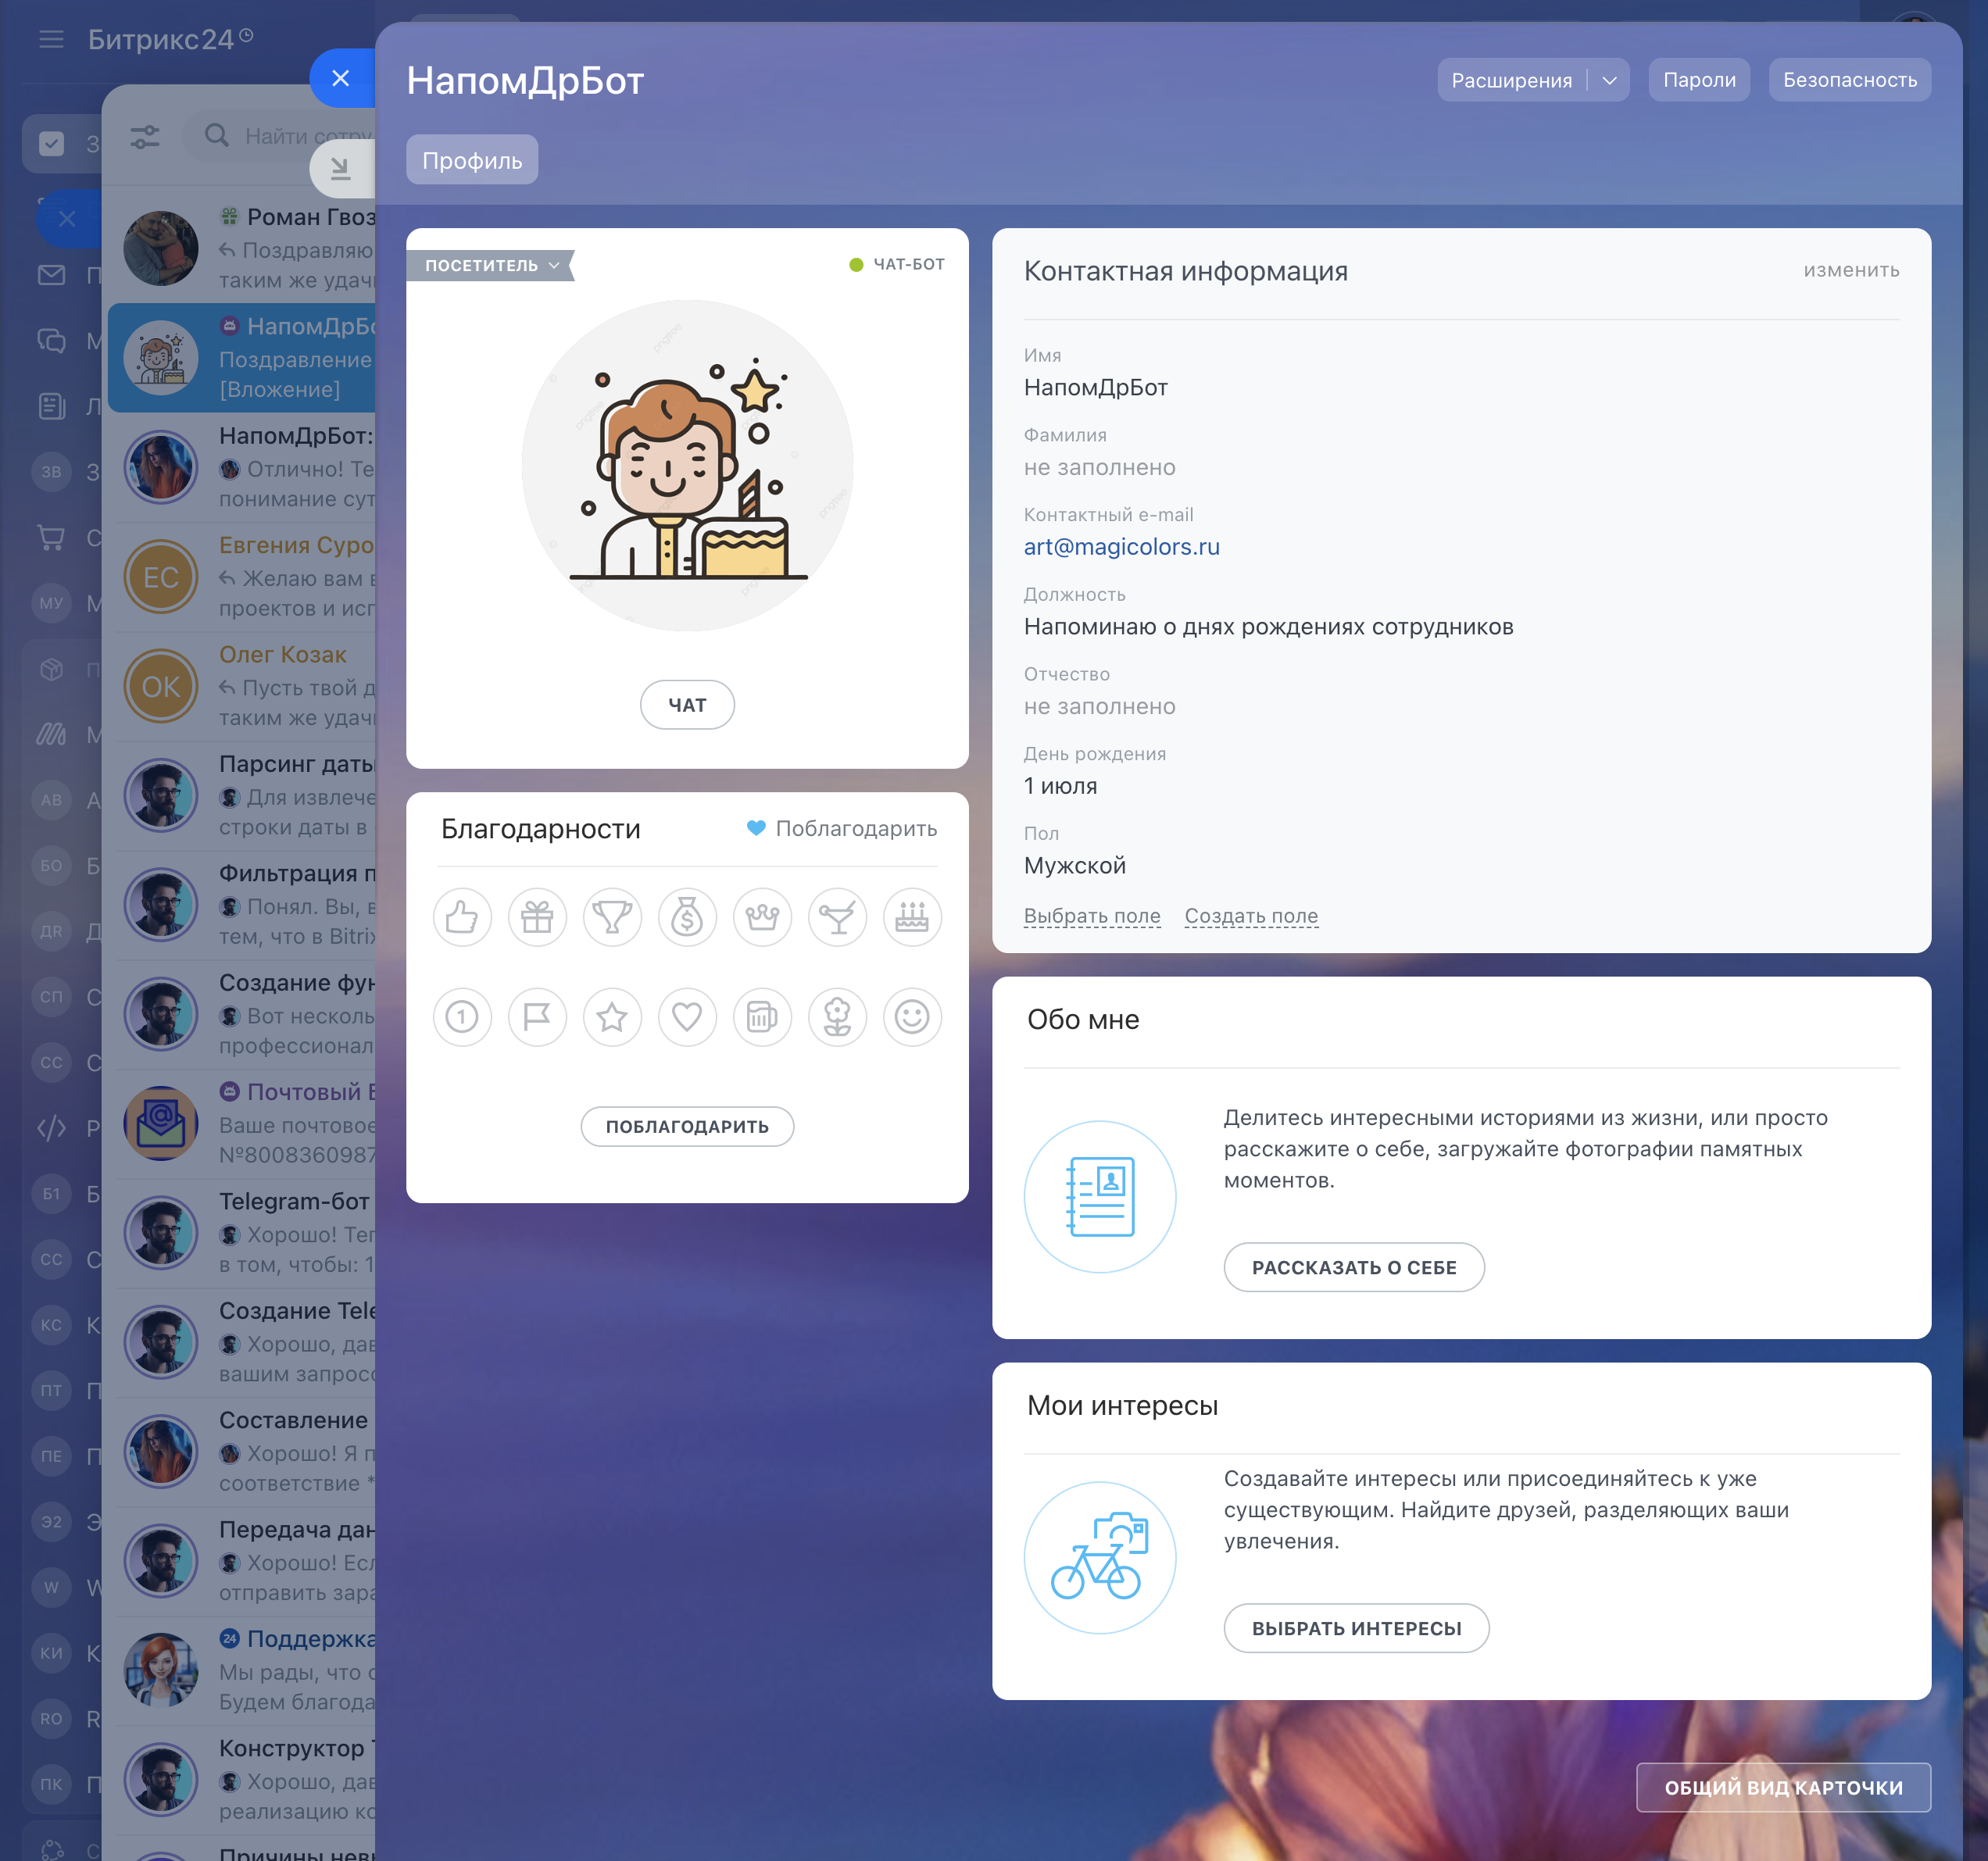Select the gift box gratitude badge

coord(537,917)
